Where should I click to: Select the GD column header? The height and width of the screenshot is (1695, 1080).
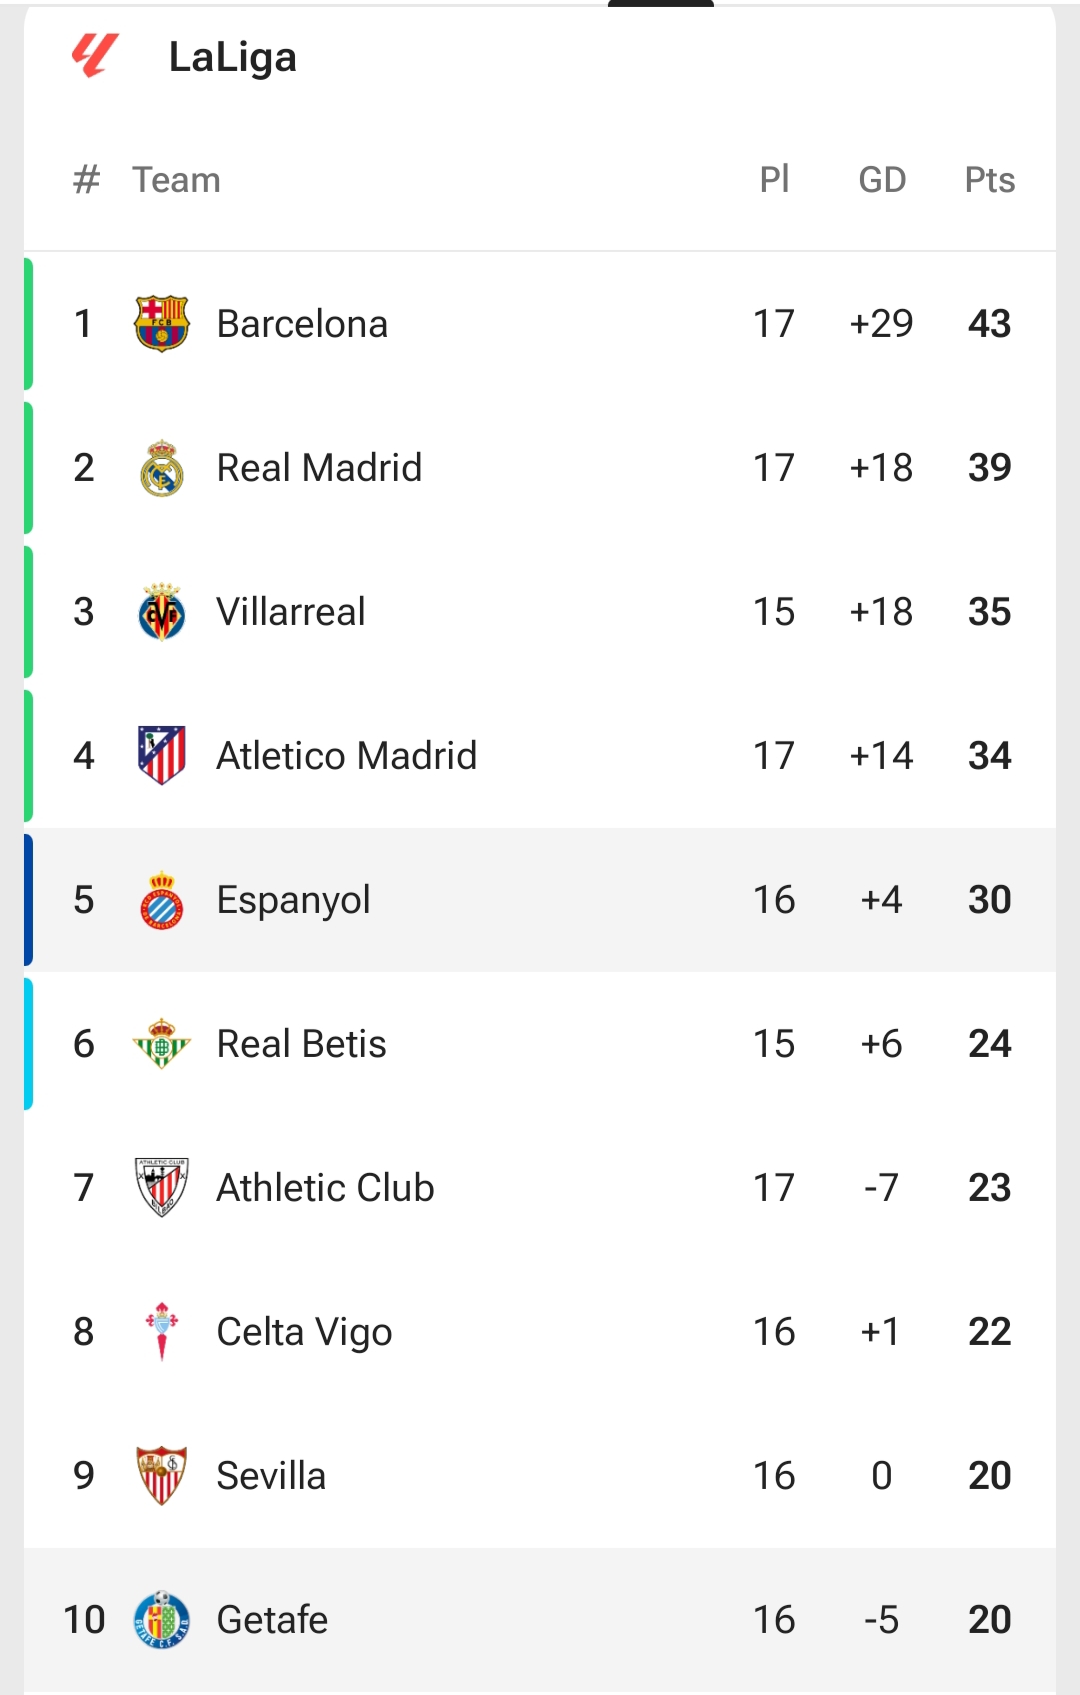(882, 180)
